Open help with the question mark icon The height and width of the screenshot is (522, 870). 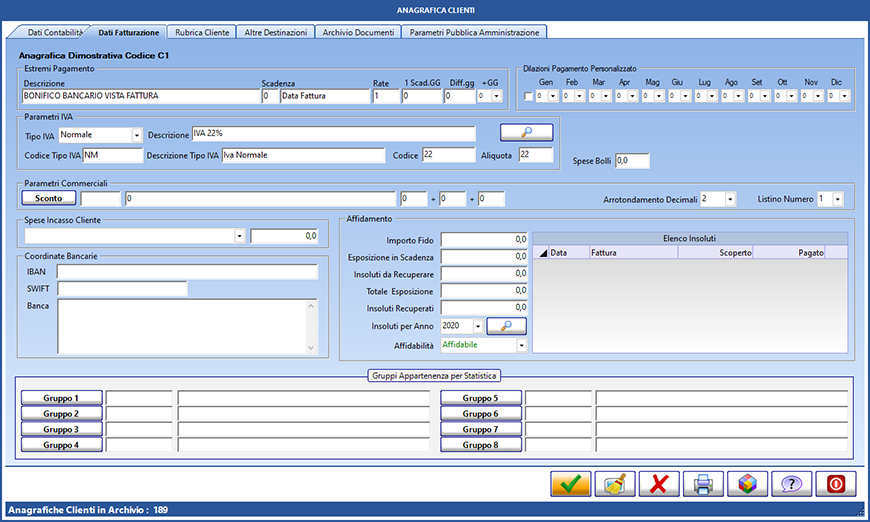(791, 484)
